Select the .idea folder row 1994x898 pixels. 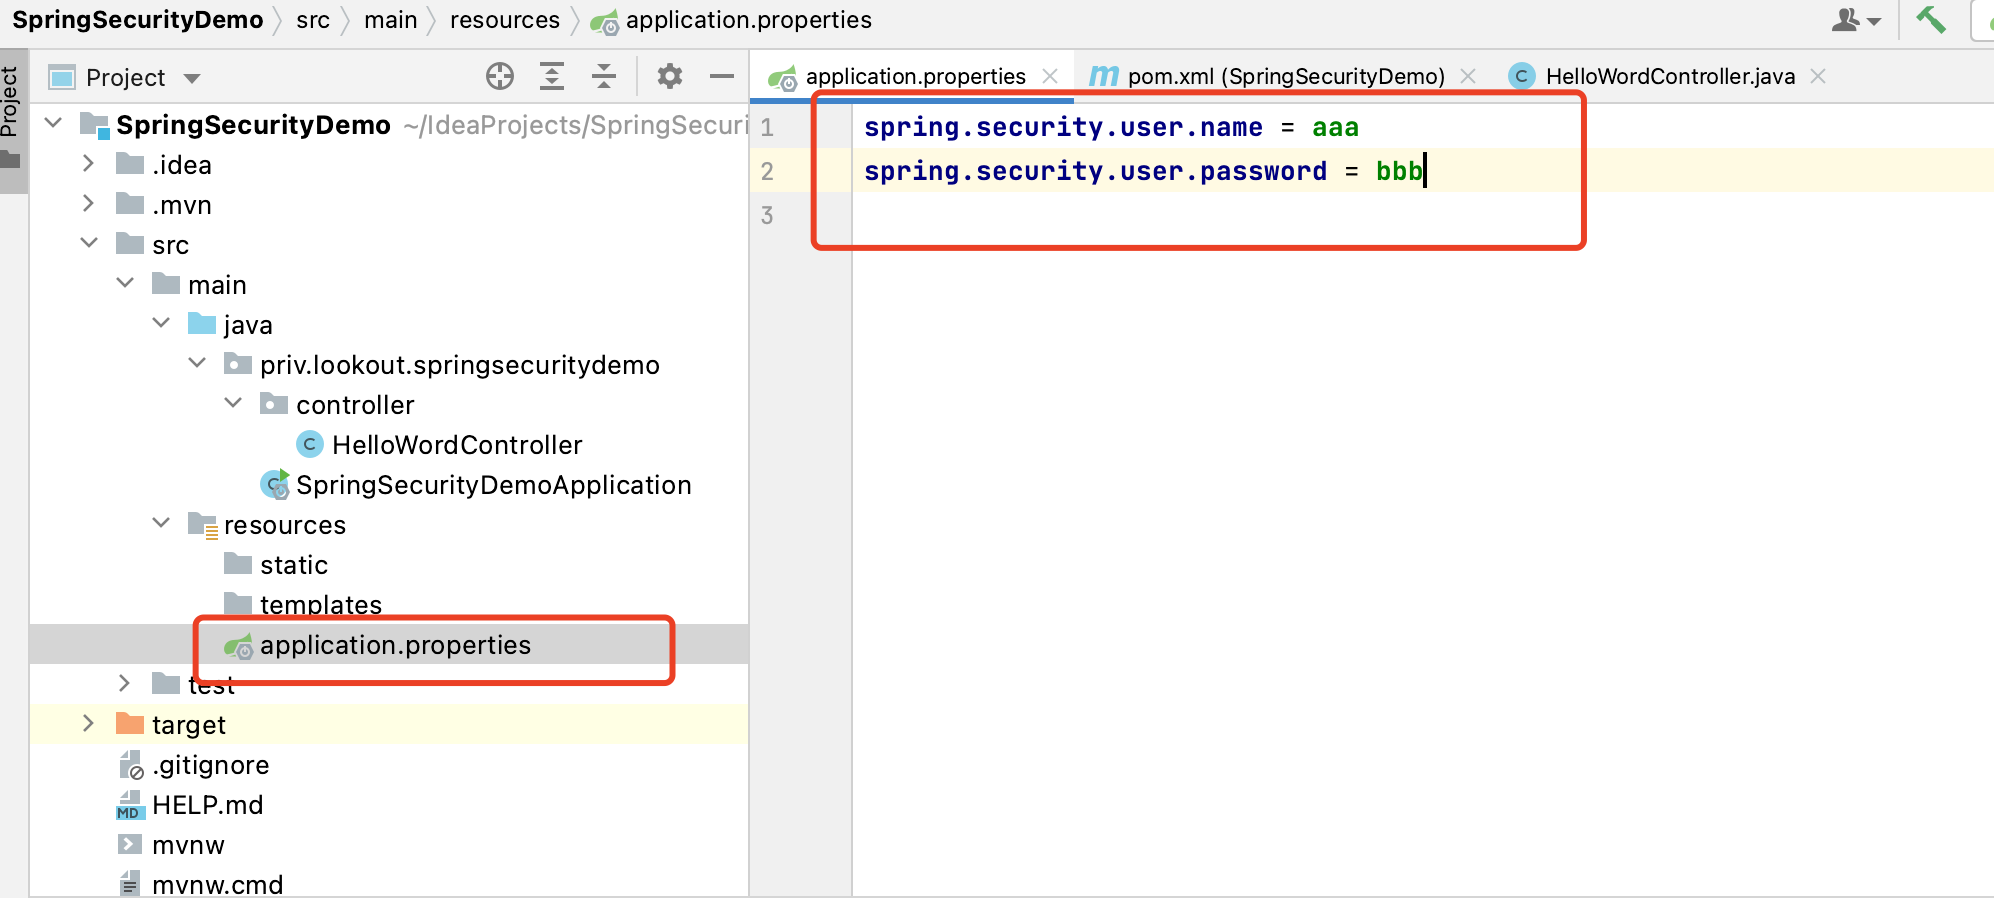coord(389,165)
